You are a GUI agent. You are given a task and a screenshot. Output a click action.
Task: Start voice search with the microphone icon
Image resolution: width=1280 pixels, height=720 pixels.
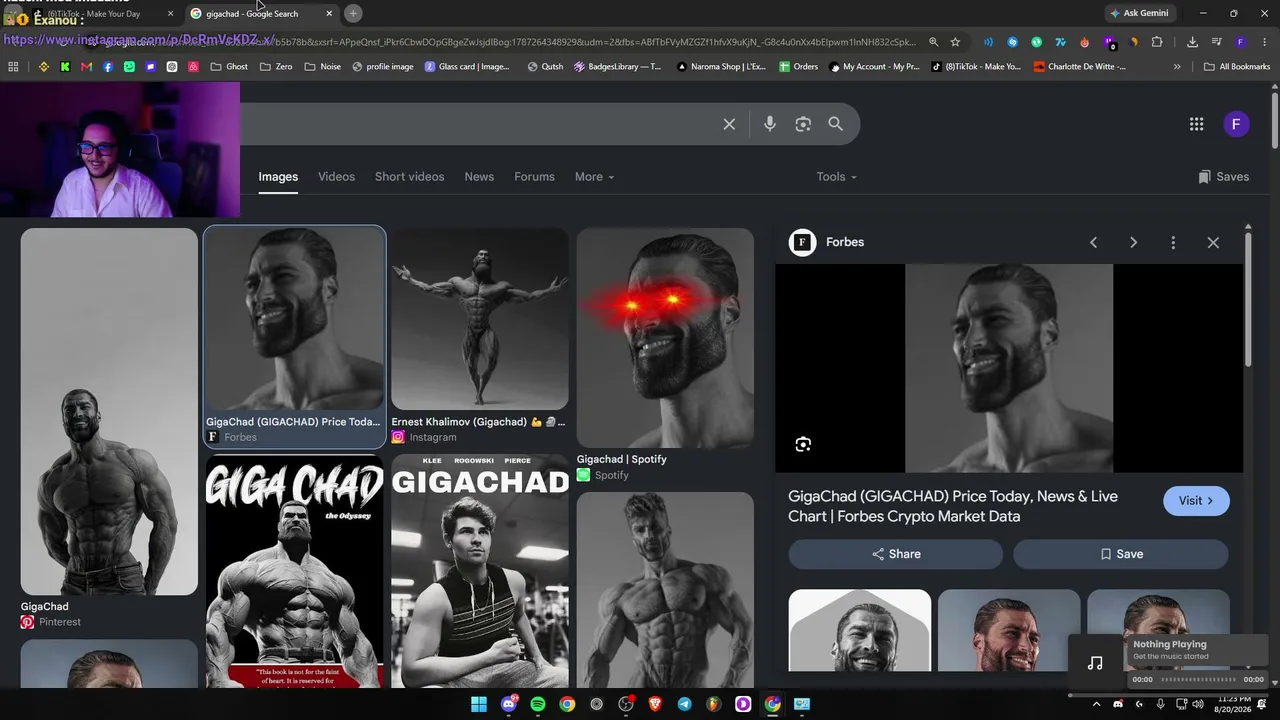click(x=770, y=124)
